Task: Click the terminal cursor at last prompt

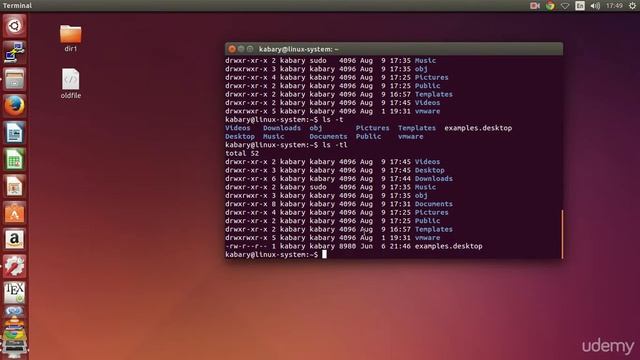Action: tap(324, 254)
